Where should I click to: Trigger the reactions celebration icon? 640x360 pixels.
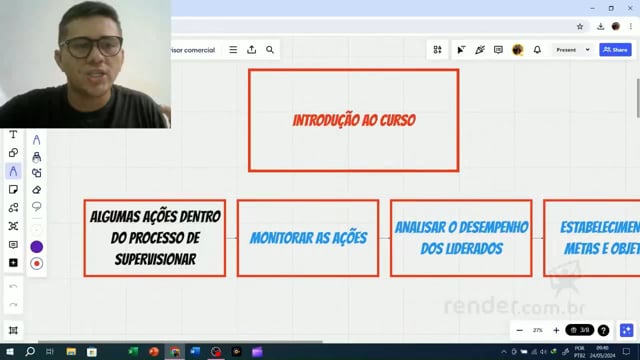[x=480, y=50]
